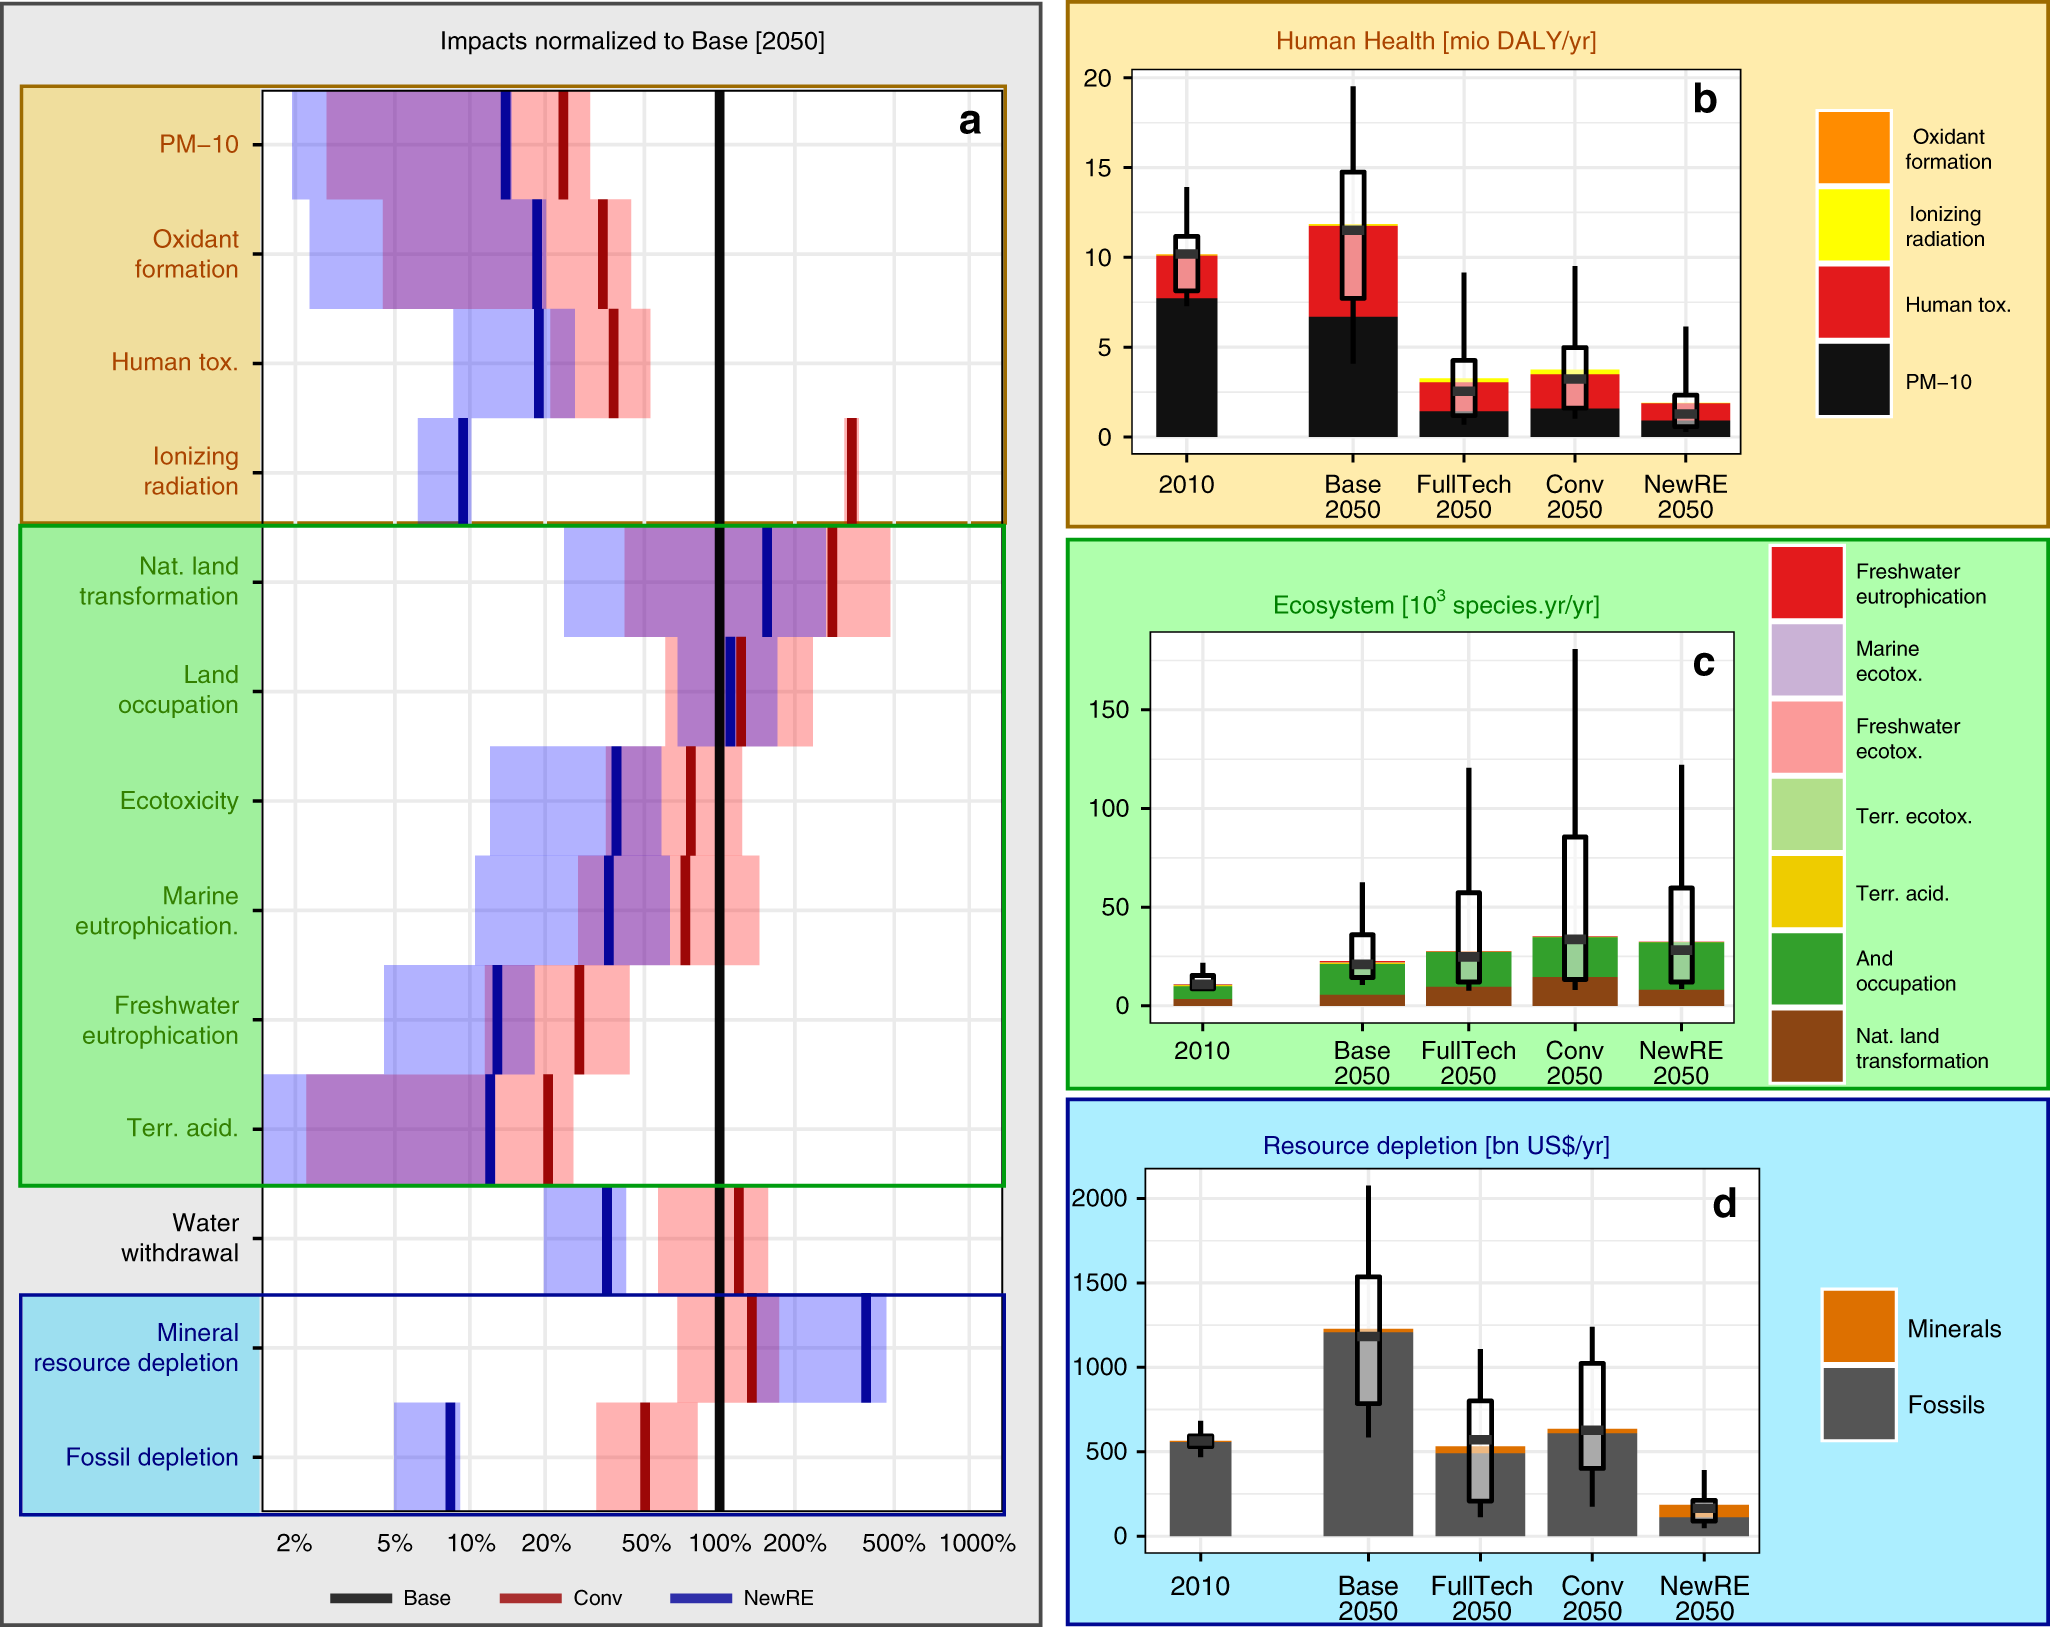Click the yellow Terr. acid. legend swatch
The image size is (2050, 1627).
click(1806, 891)
